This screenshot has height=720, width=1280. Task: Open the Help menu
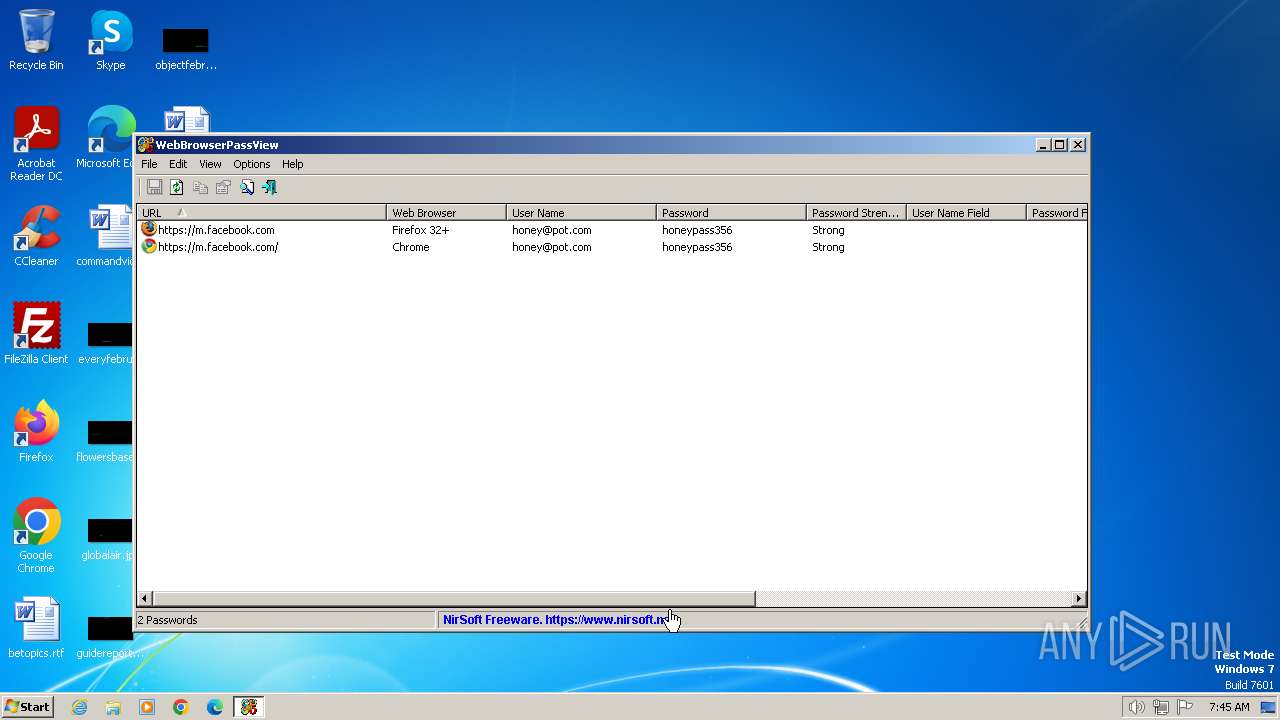(292, 164)
